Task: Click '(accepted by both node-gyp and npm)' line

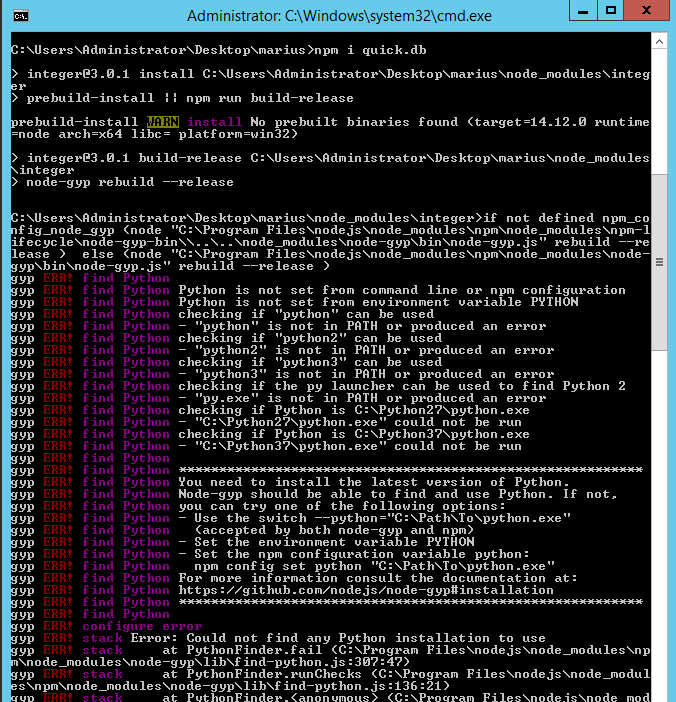Action: 334,530
